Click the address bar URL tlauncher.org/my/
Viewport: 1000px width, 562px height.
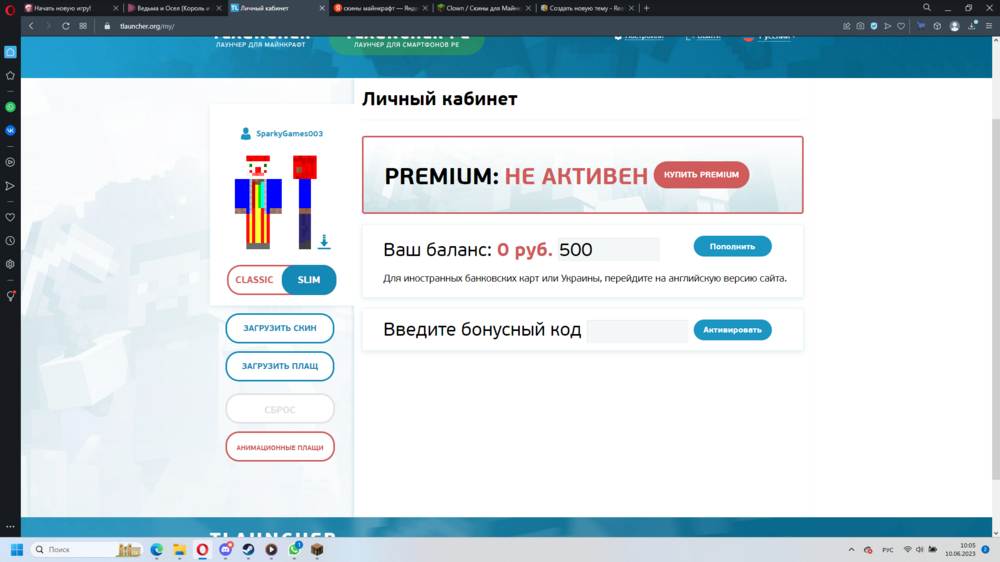147,26
